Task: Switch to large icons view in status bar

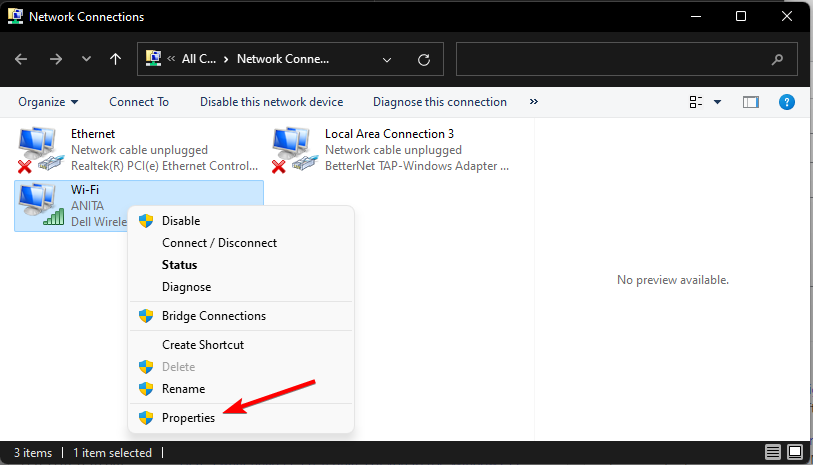Action: pyautogui.click(x=795, y=453)
